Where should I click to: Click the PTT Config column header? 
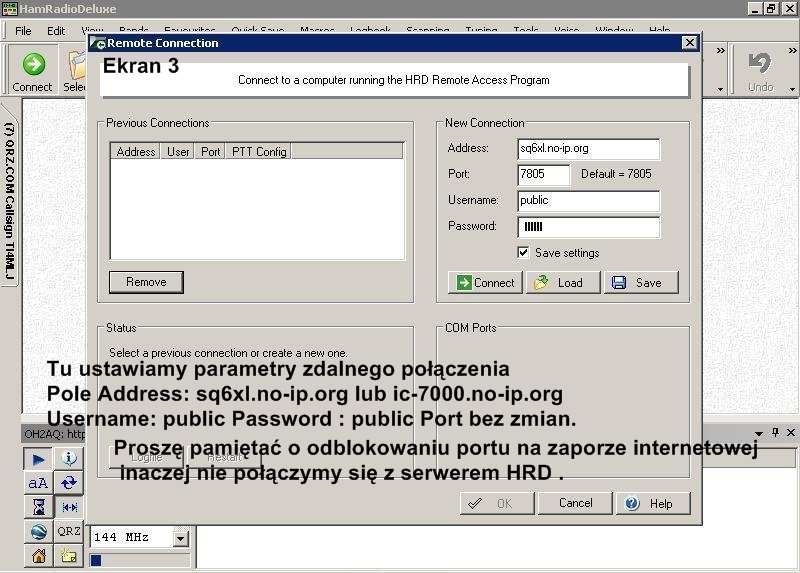click(259, 152)
